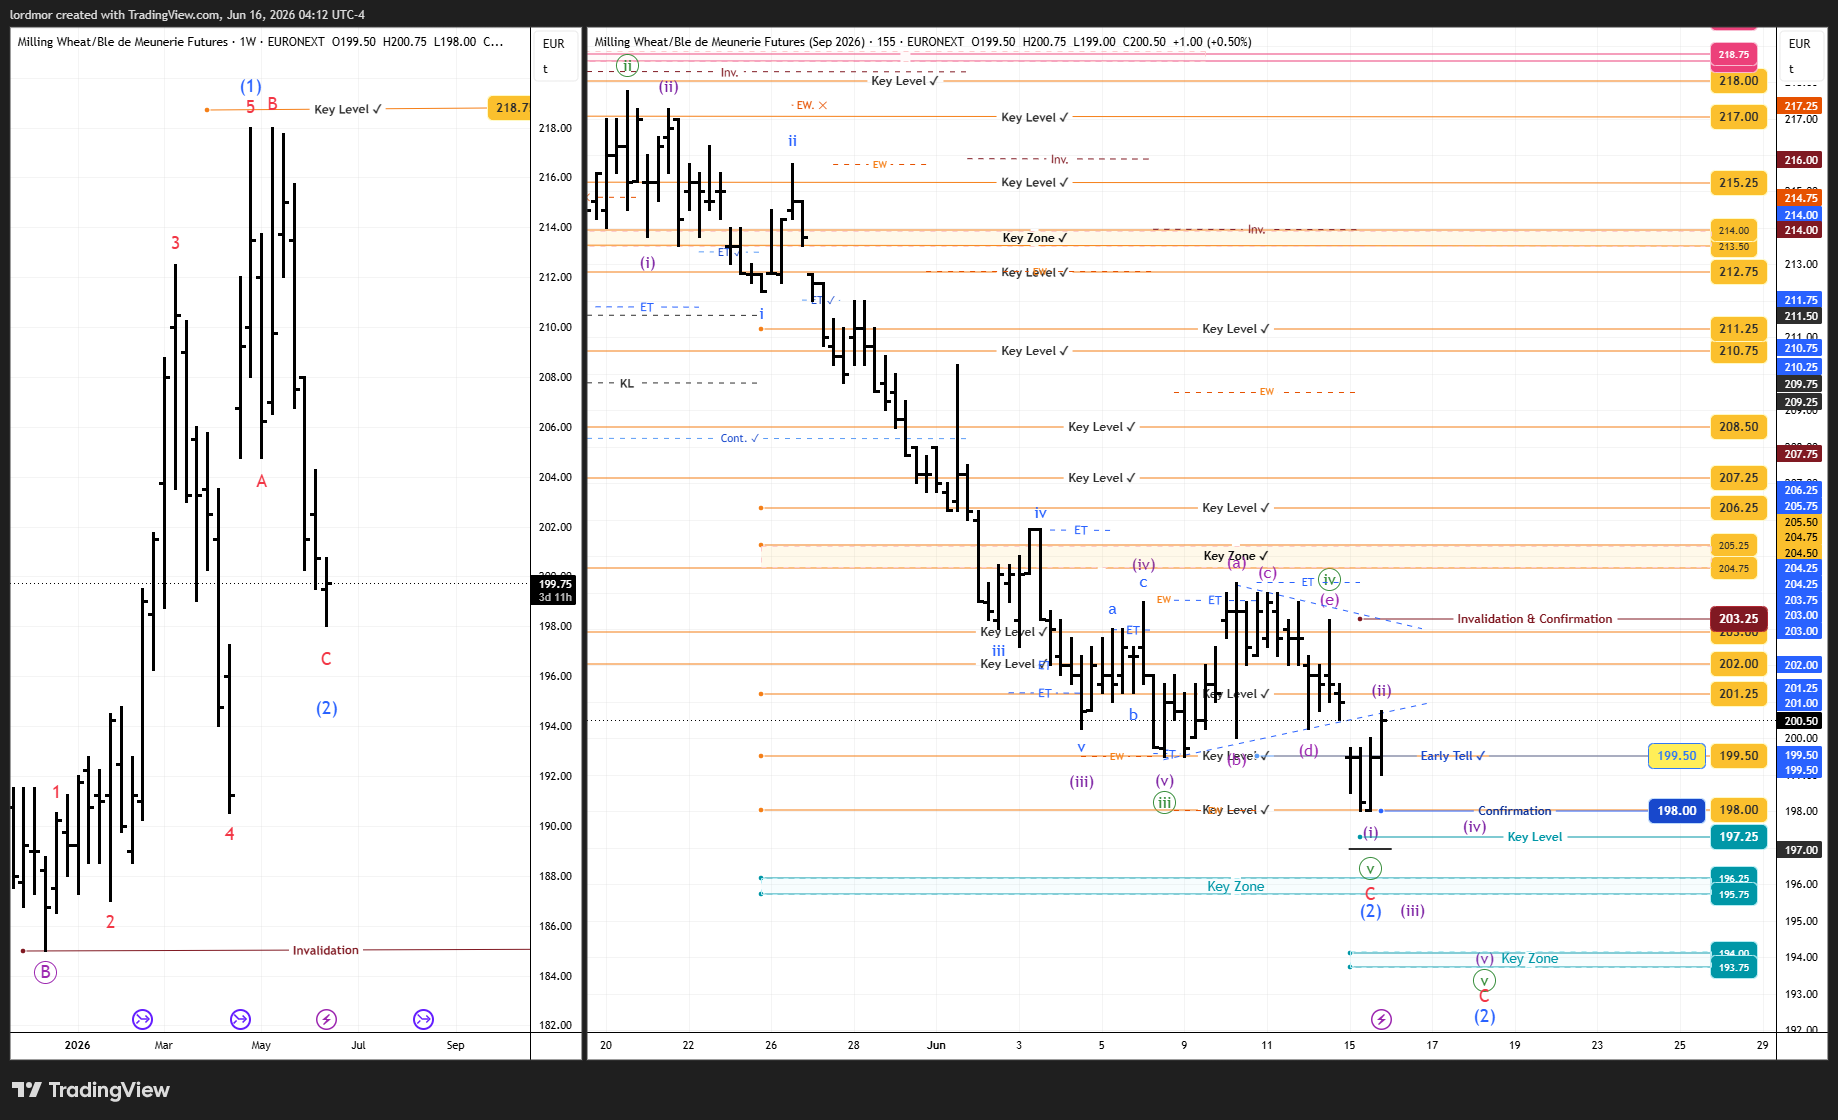
Task: Select the orange 198.00 price label
Action: click(1739, 810)
